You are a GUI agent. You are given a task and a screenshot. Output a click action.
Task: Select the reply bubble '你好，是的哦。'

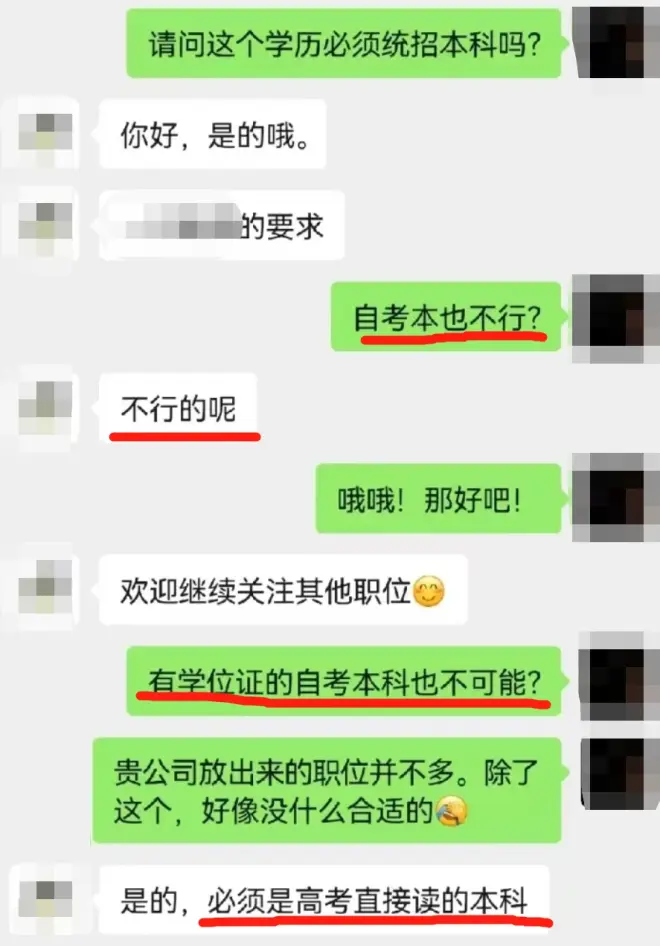click(x=213, y=134)
